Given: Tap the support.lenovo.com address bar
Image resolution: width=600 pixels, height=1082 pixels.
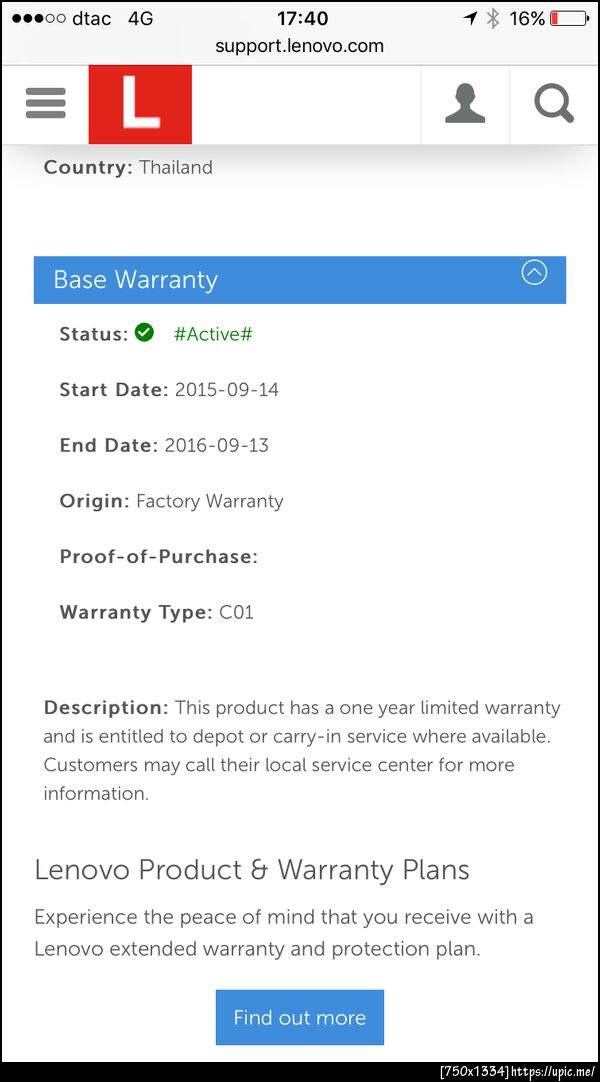Looking at the screenshot, I should pyautogui.click(x=299, y=46).
